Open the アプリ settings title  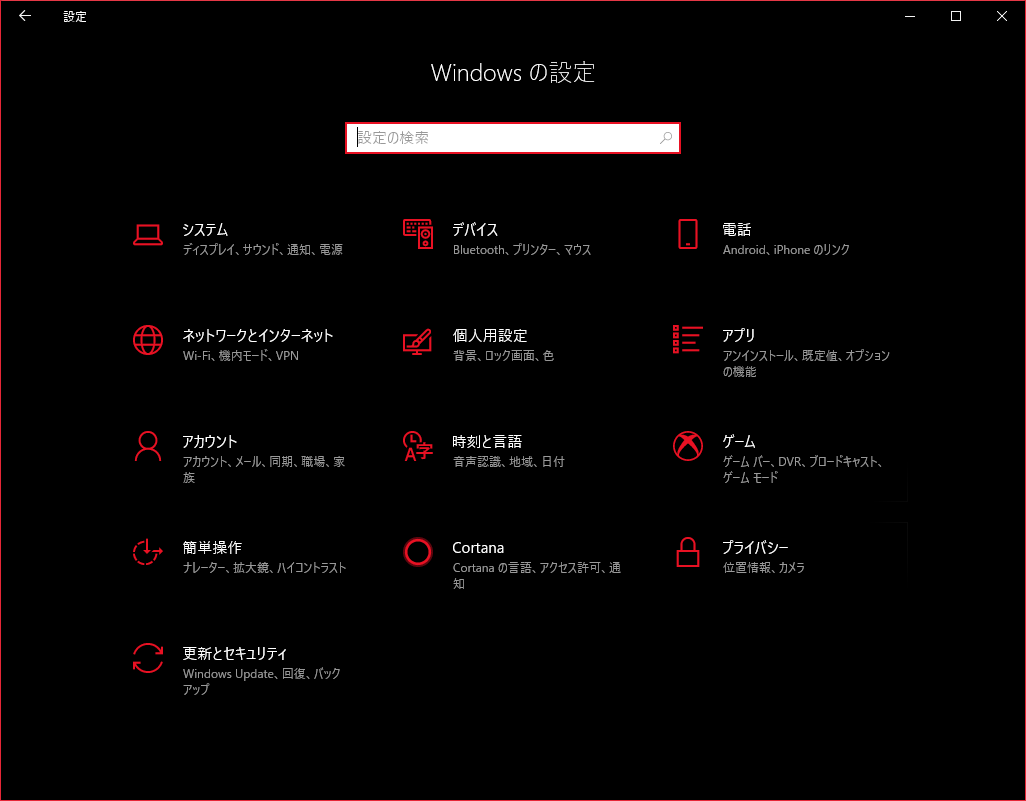[739, 336]
